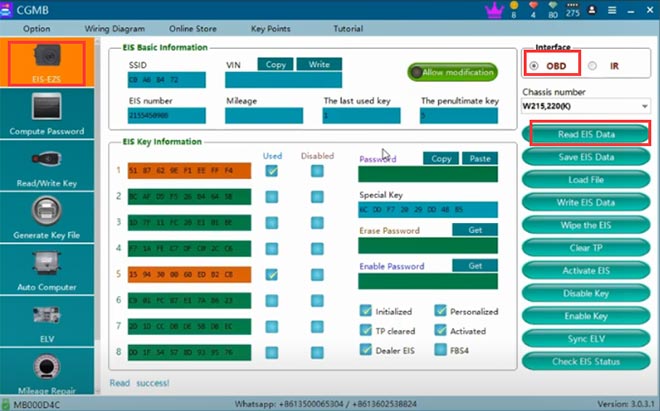This screenshot has width=660, height=411.
Task: Toggle the FBS4 checkbox
Action: 441,349
